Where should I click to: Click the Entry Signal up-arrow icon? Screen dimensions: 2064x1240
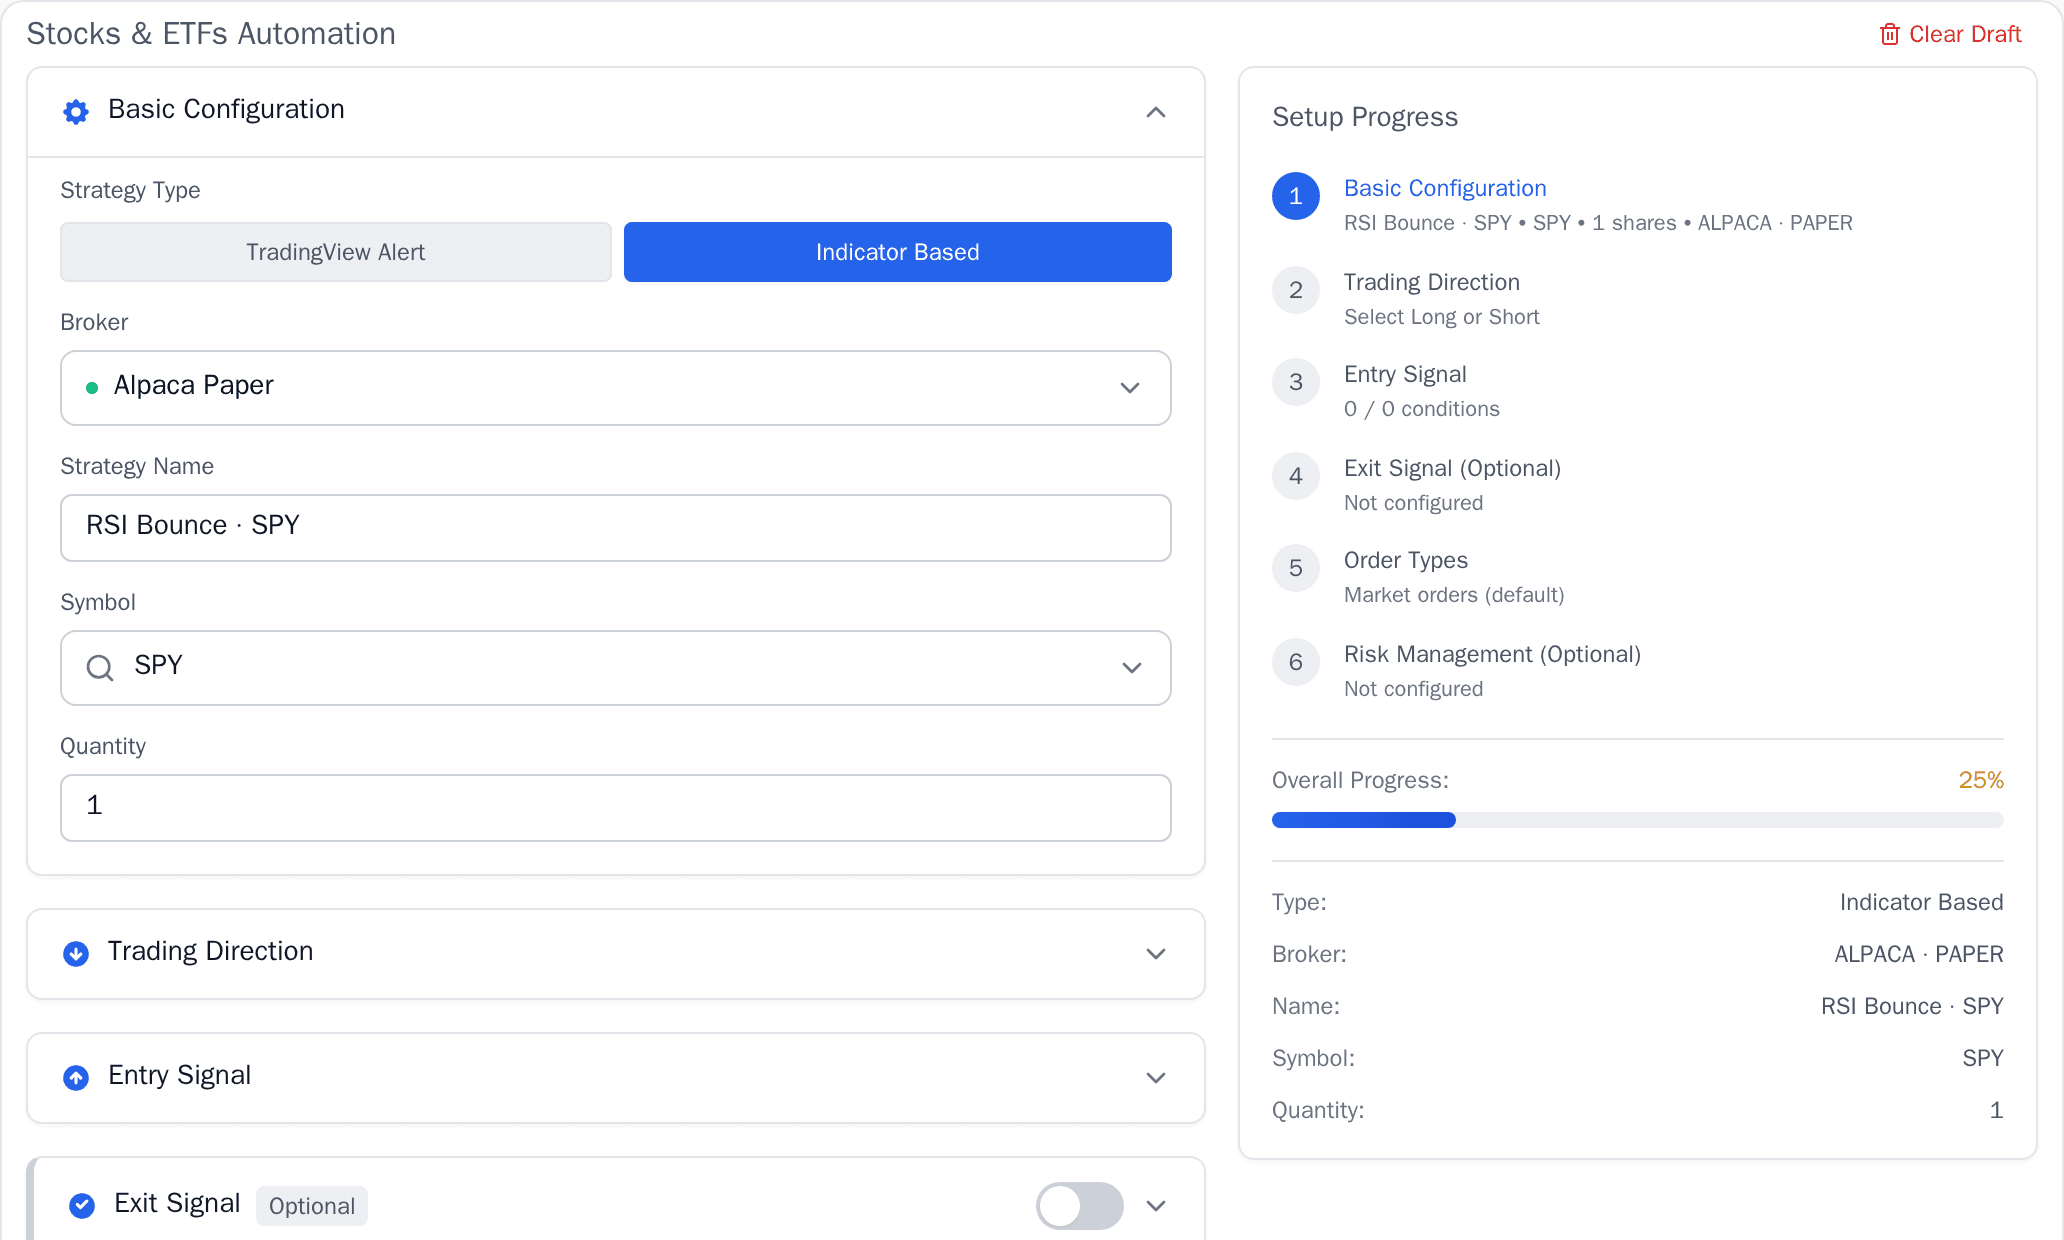[76, 1077]
